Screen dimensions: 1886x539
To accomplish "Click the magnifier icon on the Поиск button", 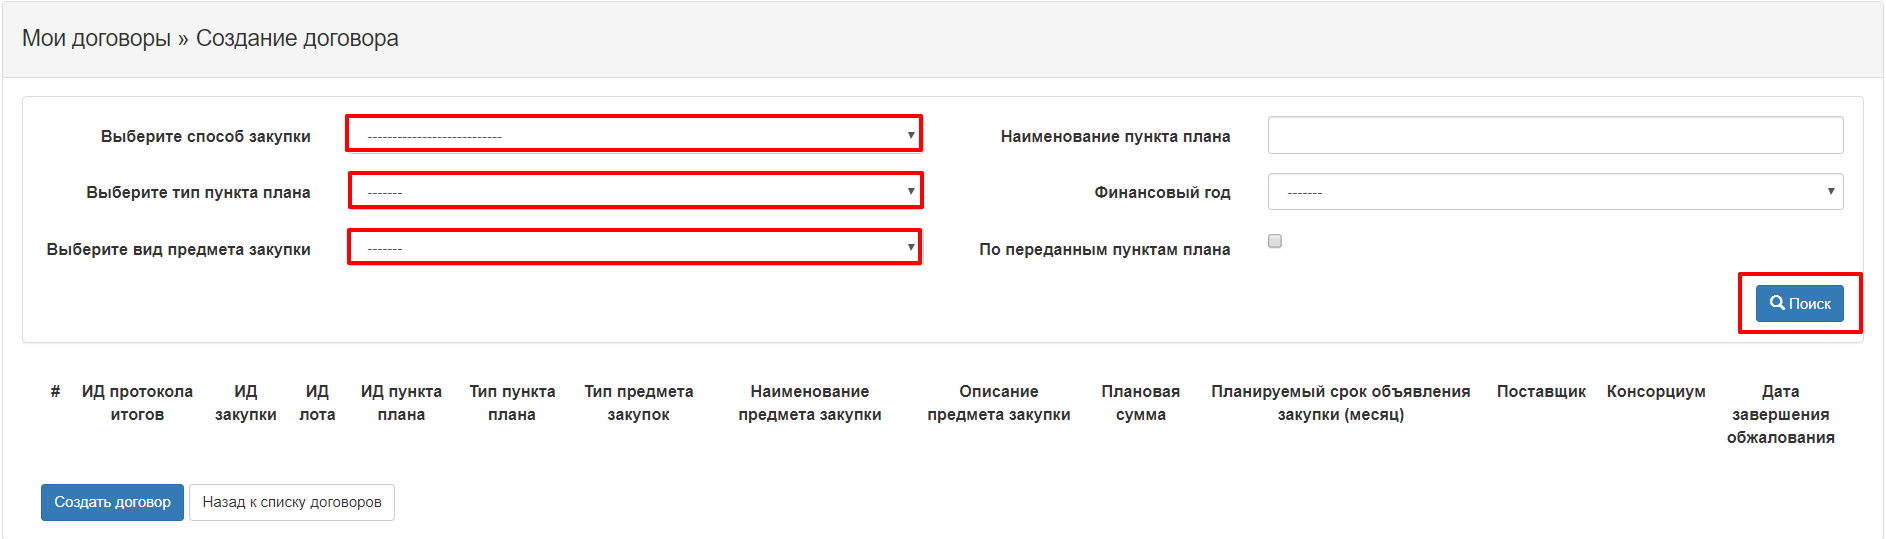I will [x=1777, y=303].
